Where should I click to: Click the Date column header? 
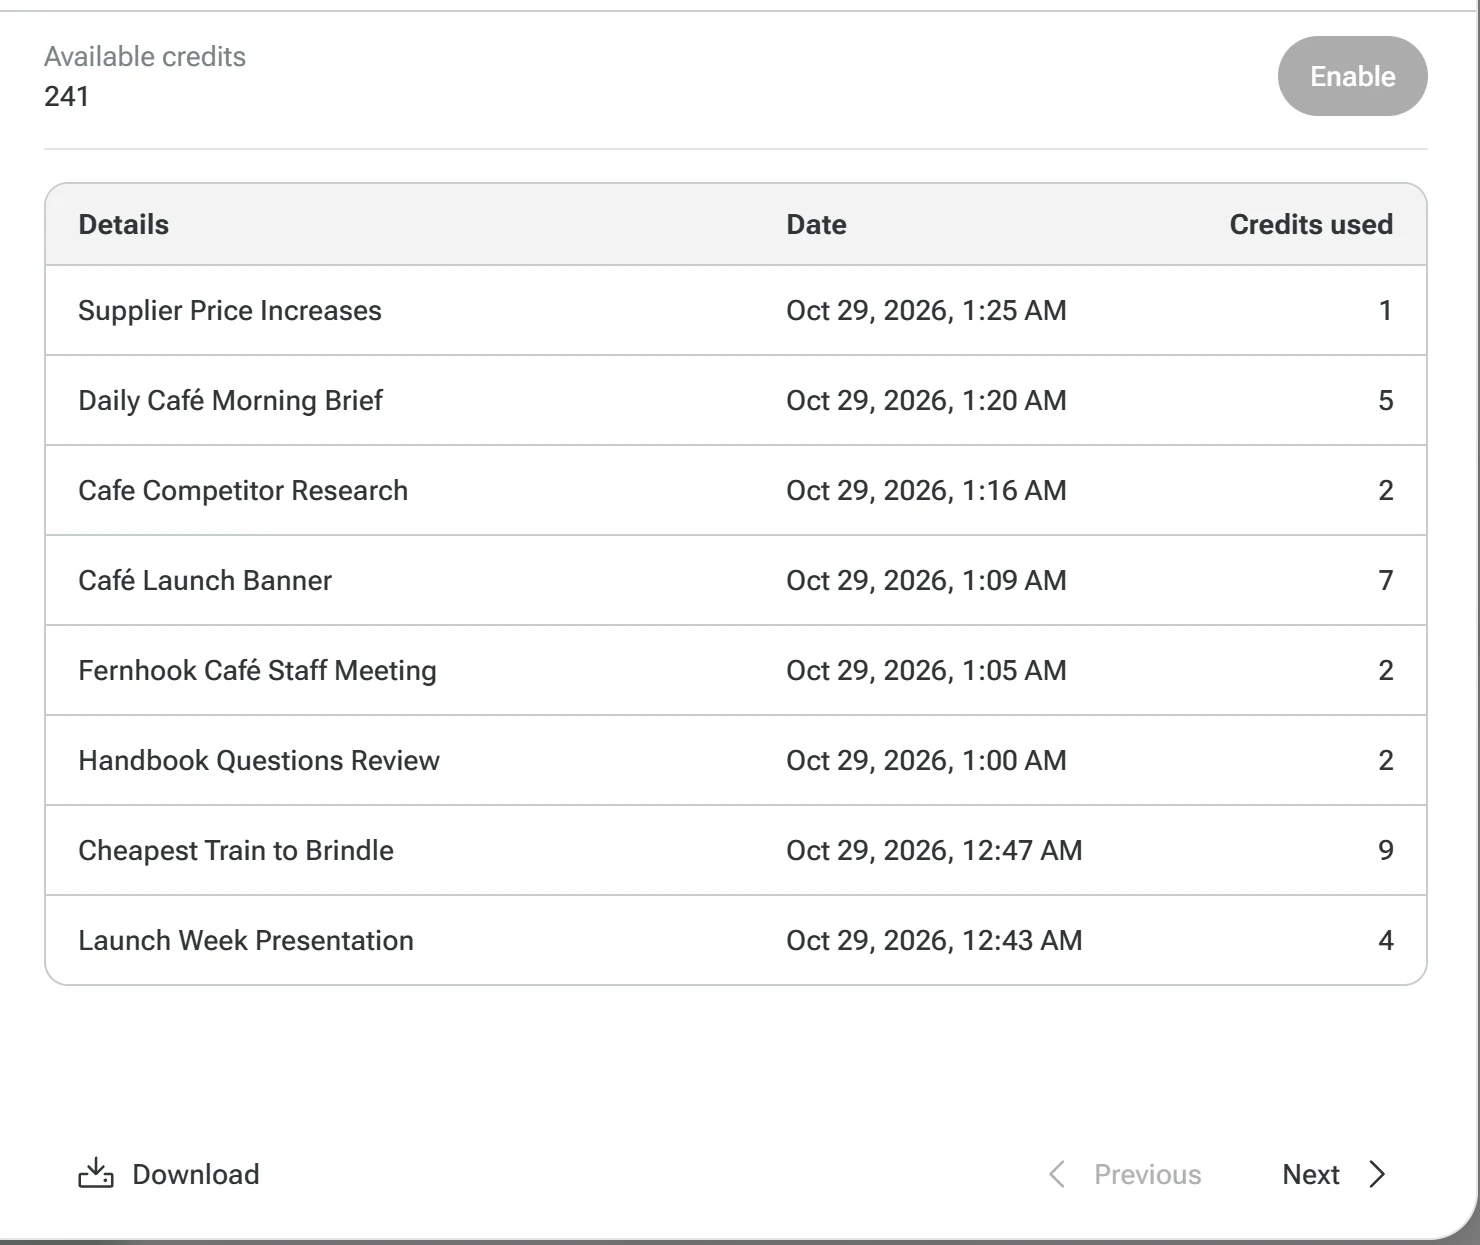tap(816, 224)
